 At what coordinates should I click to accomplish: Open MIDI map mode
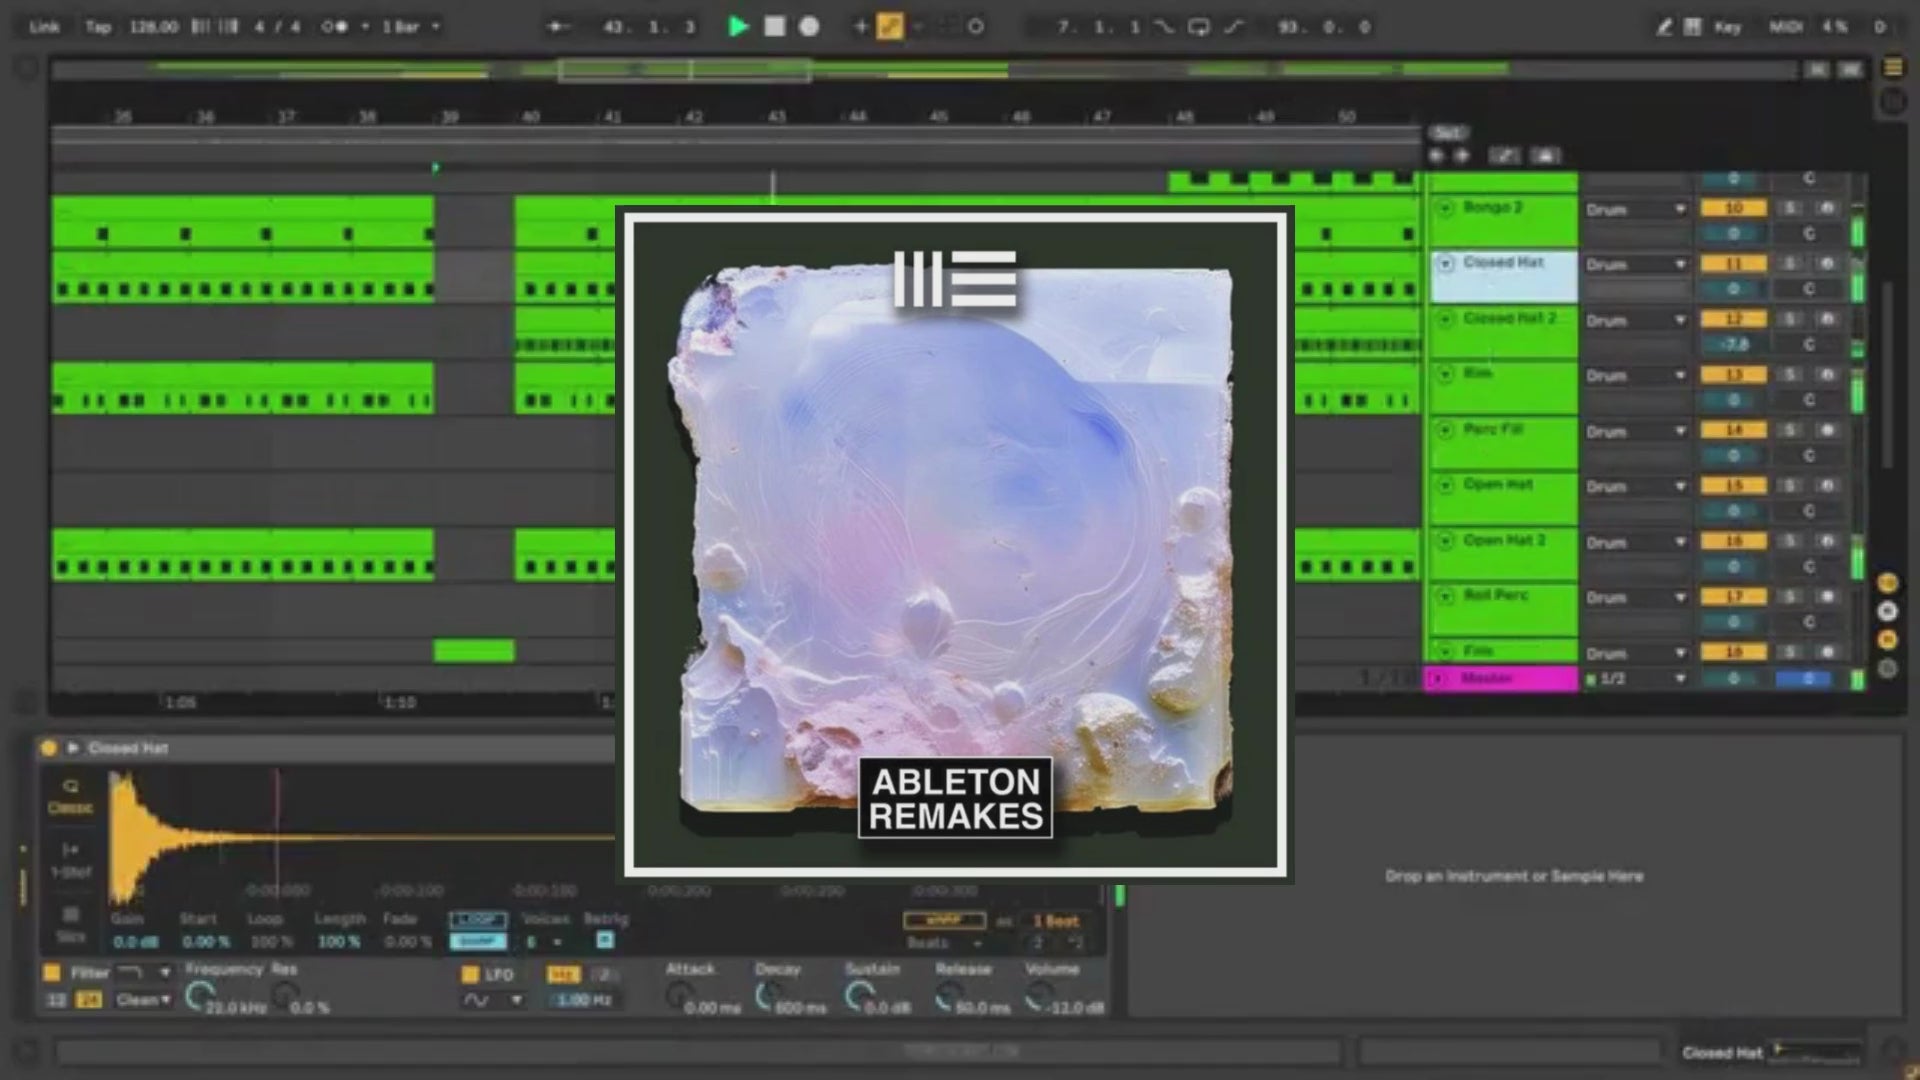pos(1785,27)
